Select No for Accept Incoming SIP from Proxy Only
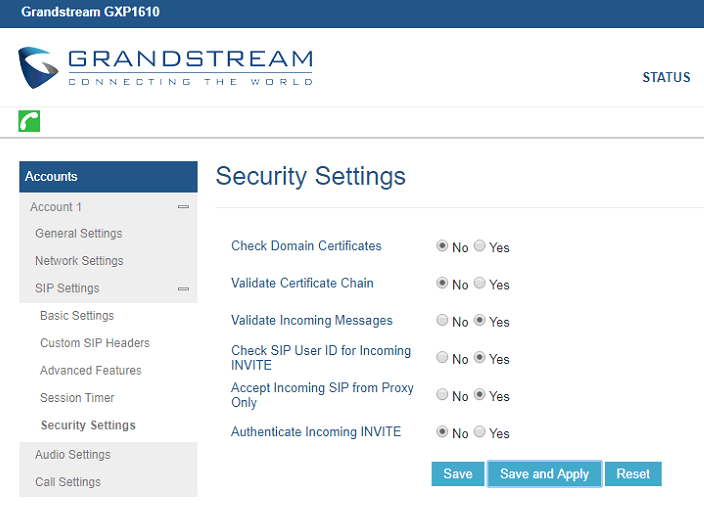 [442, 395]
